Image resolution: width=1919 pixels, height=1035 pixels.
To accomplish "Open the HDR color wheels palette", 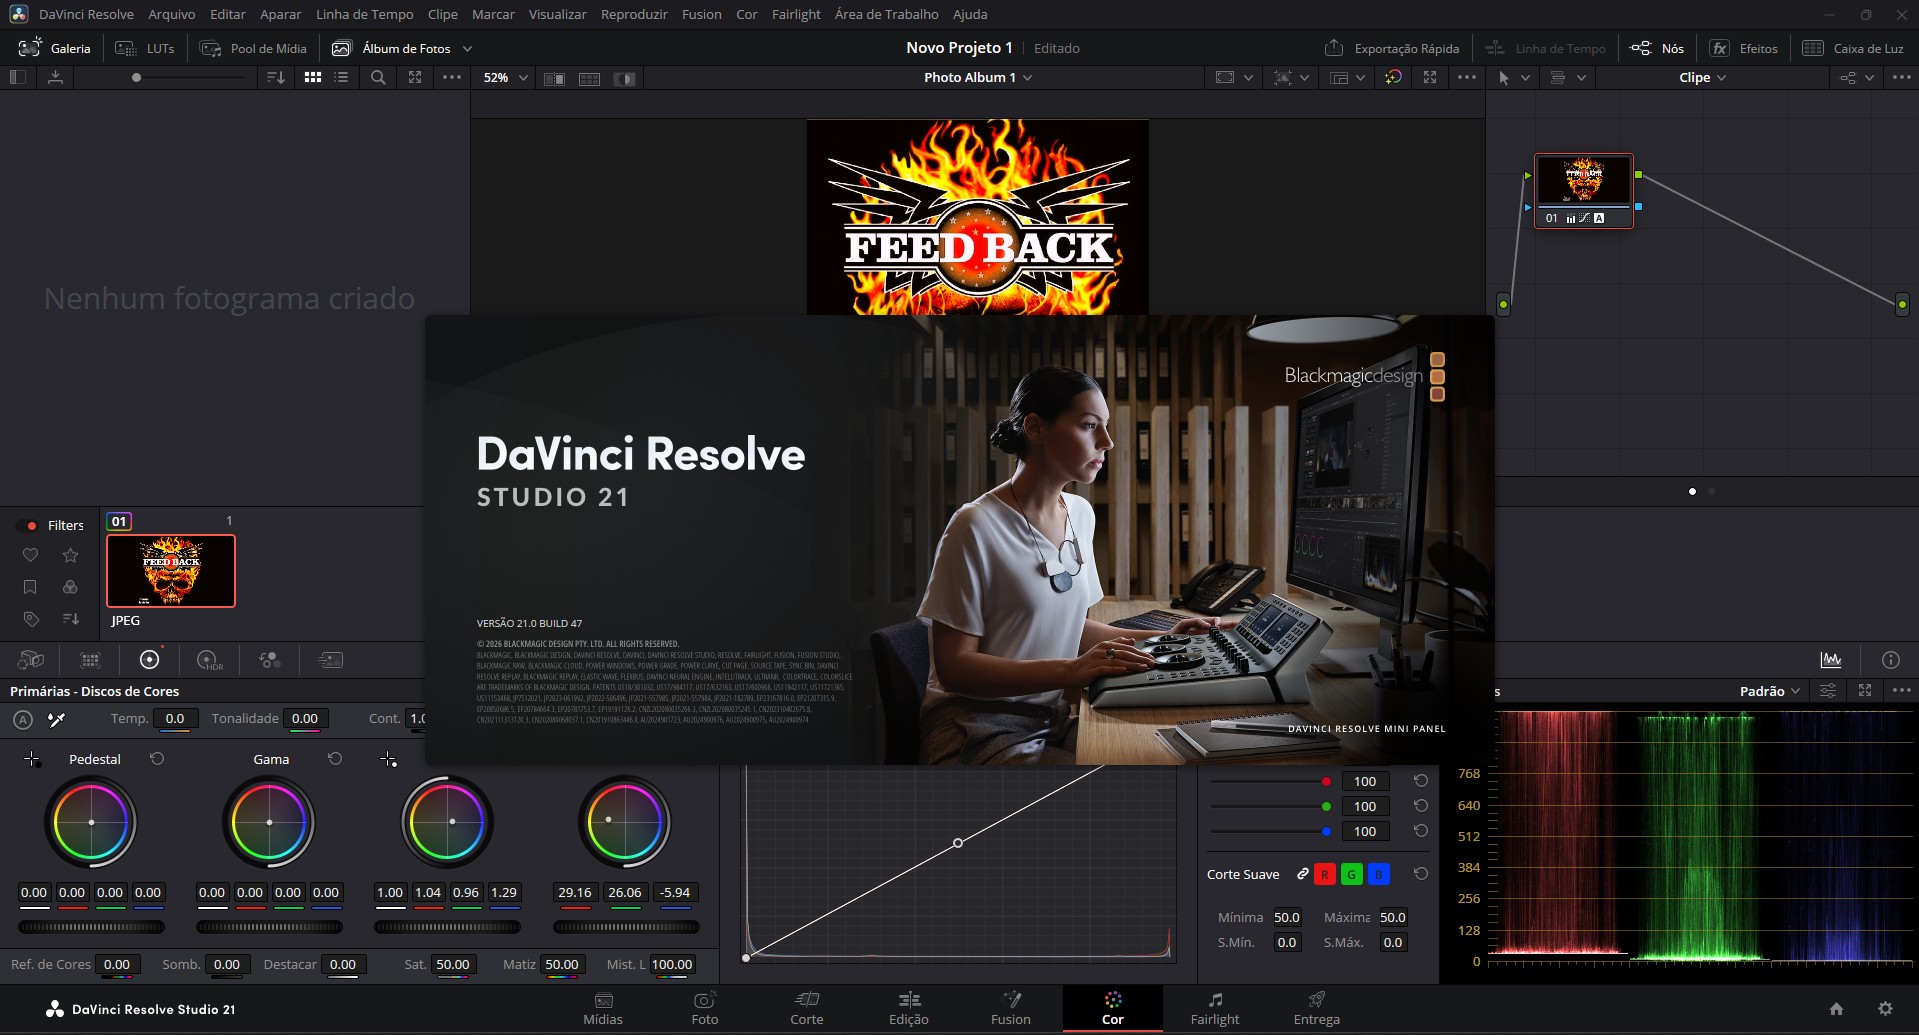I will point(209,660).
